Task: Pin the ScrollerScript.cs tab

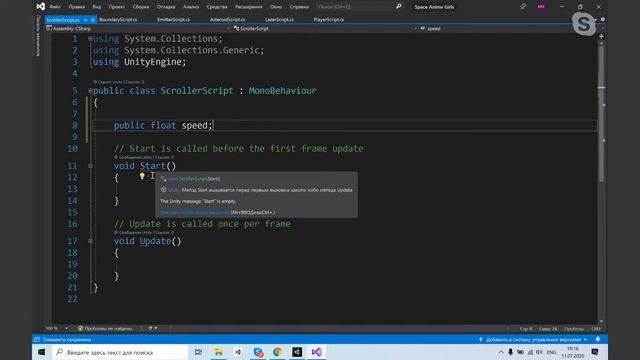Action: tap(85, 20)
